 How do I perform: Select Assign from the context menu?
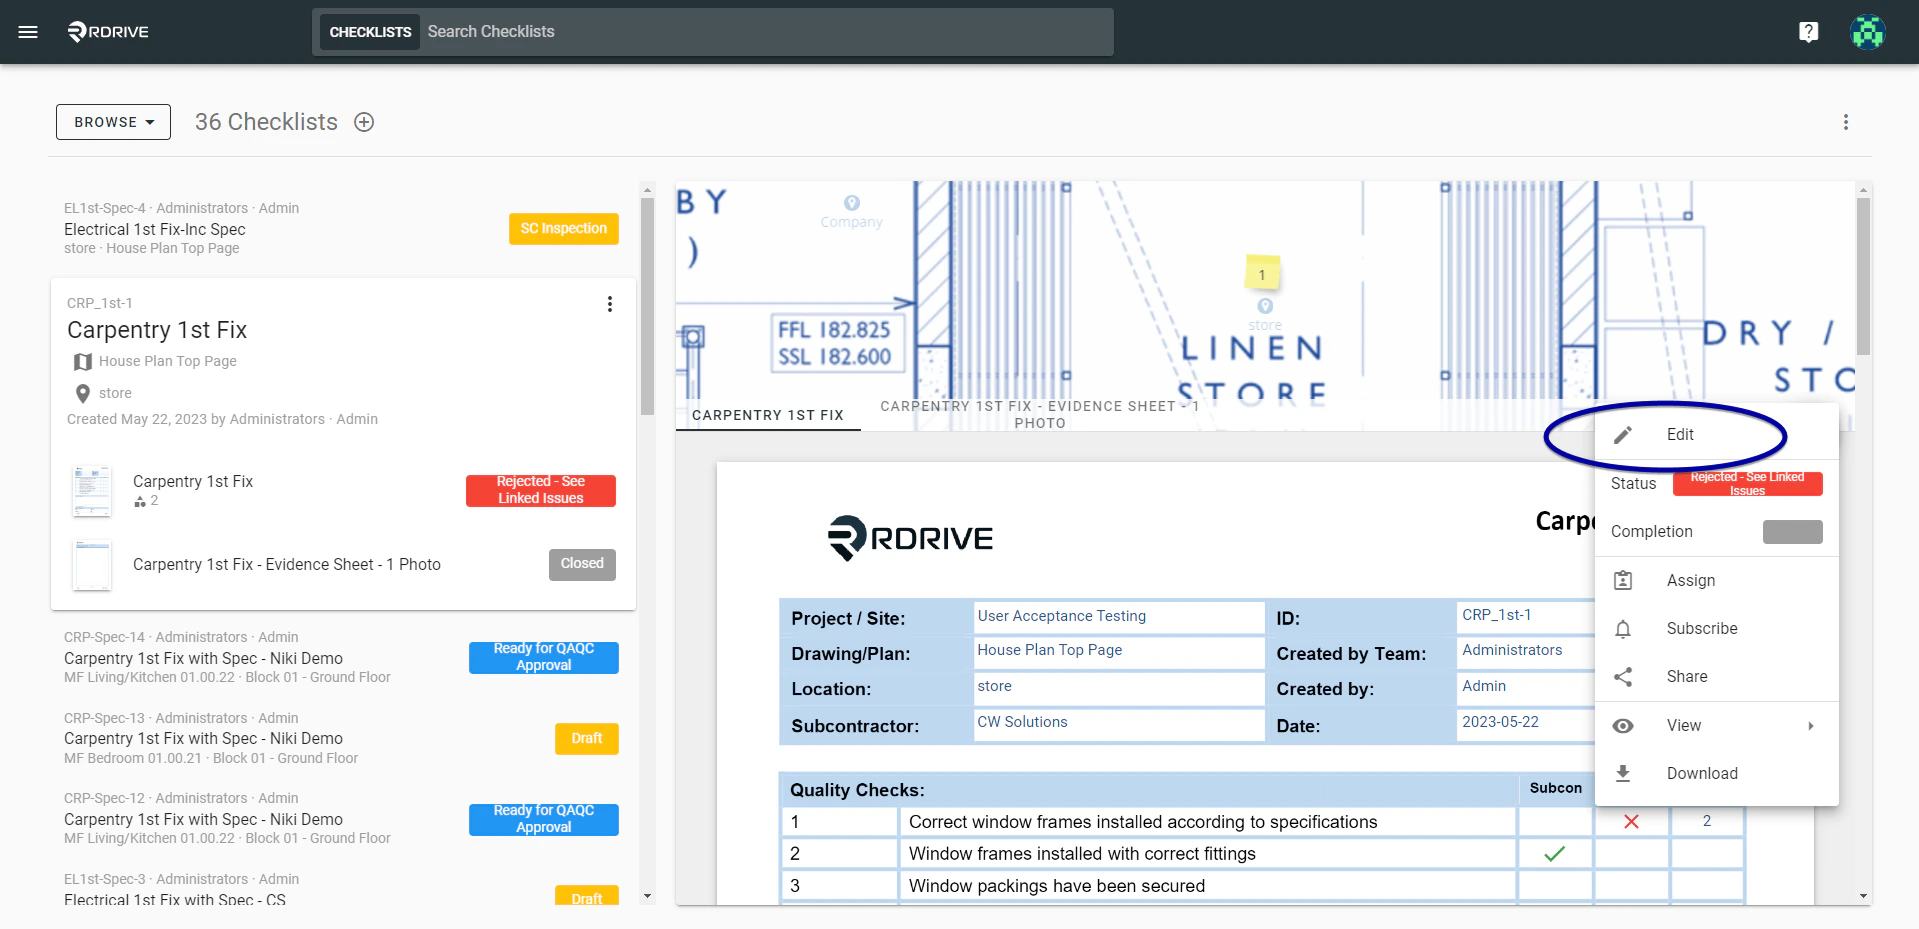click(x=1717, y=580)
